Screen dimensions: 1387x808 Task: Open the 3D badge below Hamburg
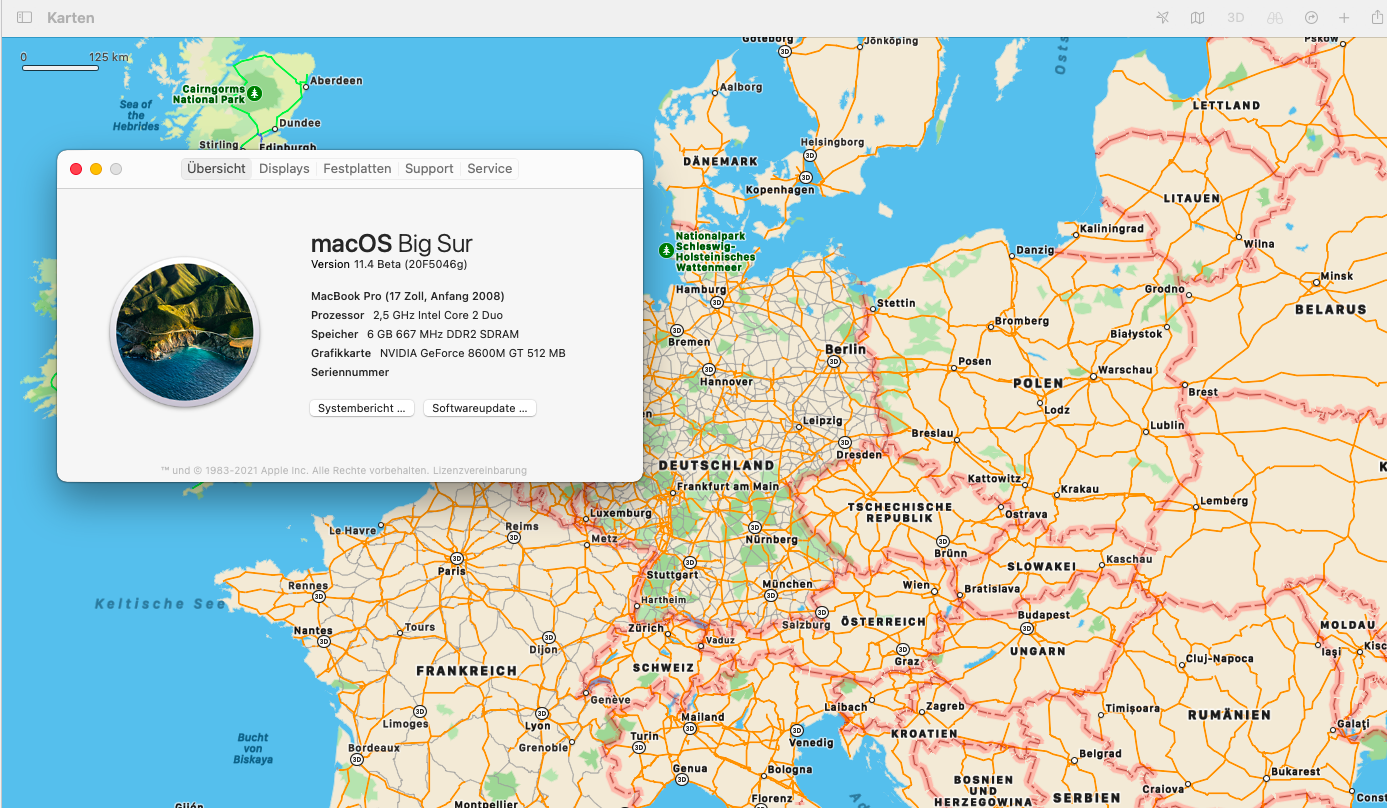716,303
